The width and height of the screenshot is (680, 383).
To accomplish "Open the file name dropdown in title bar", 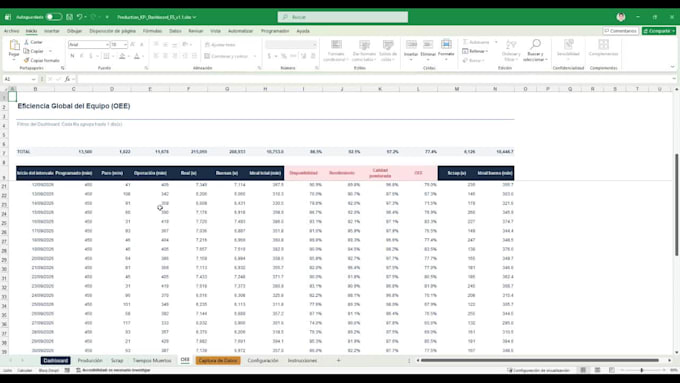I will (194, 17).
